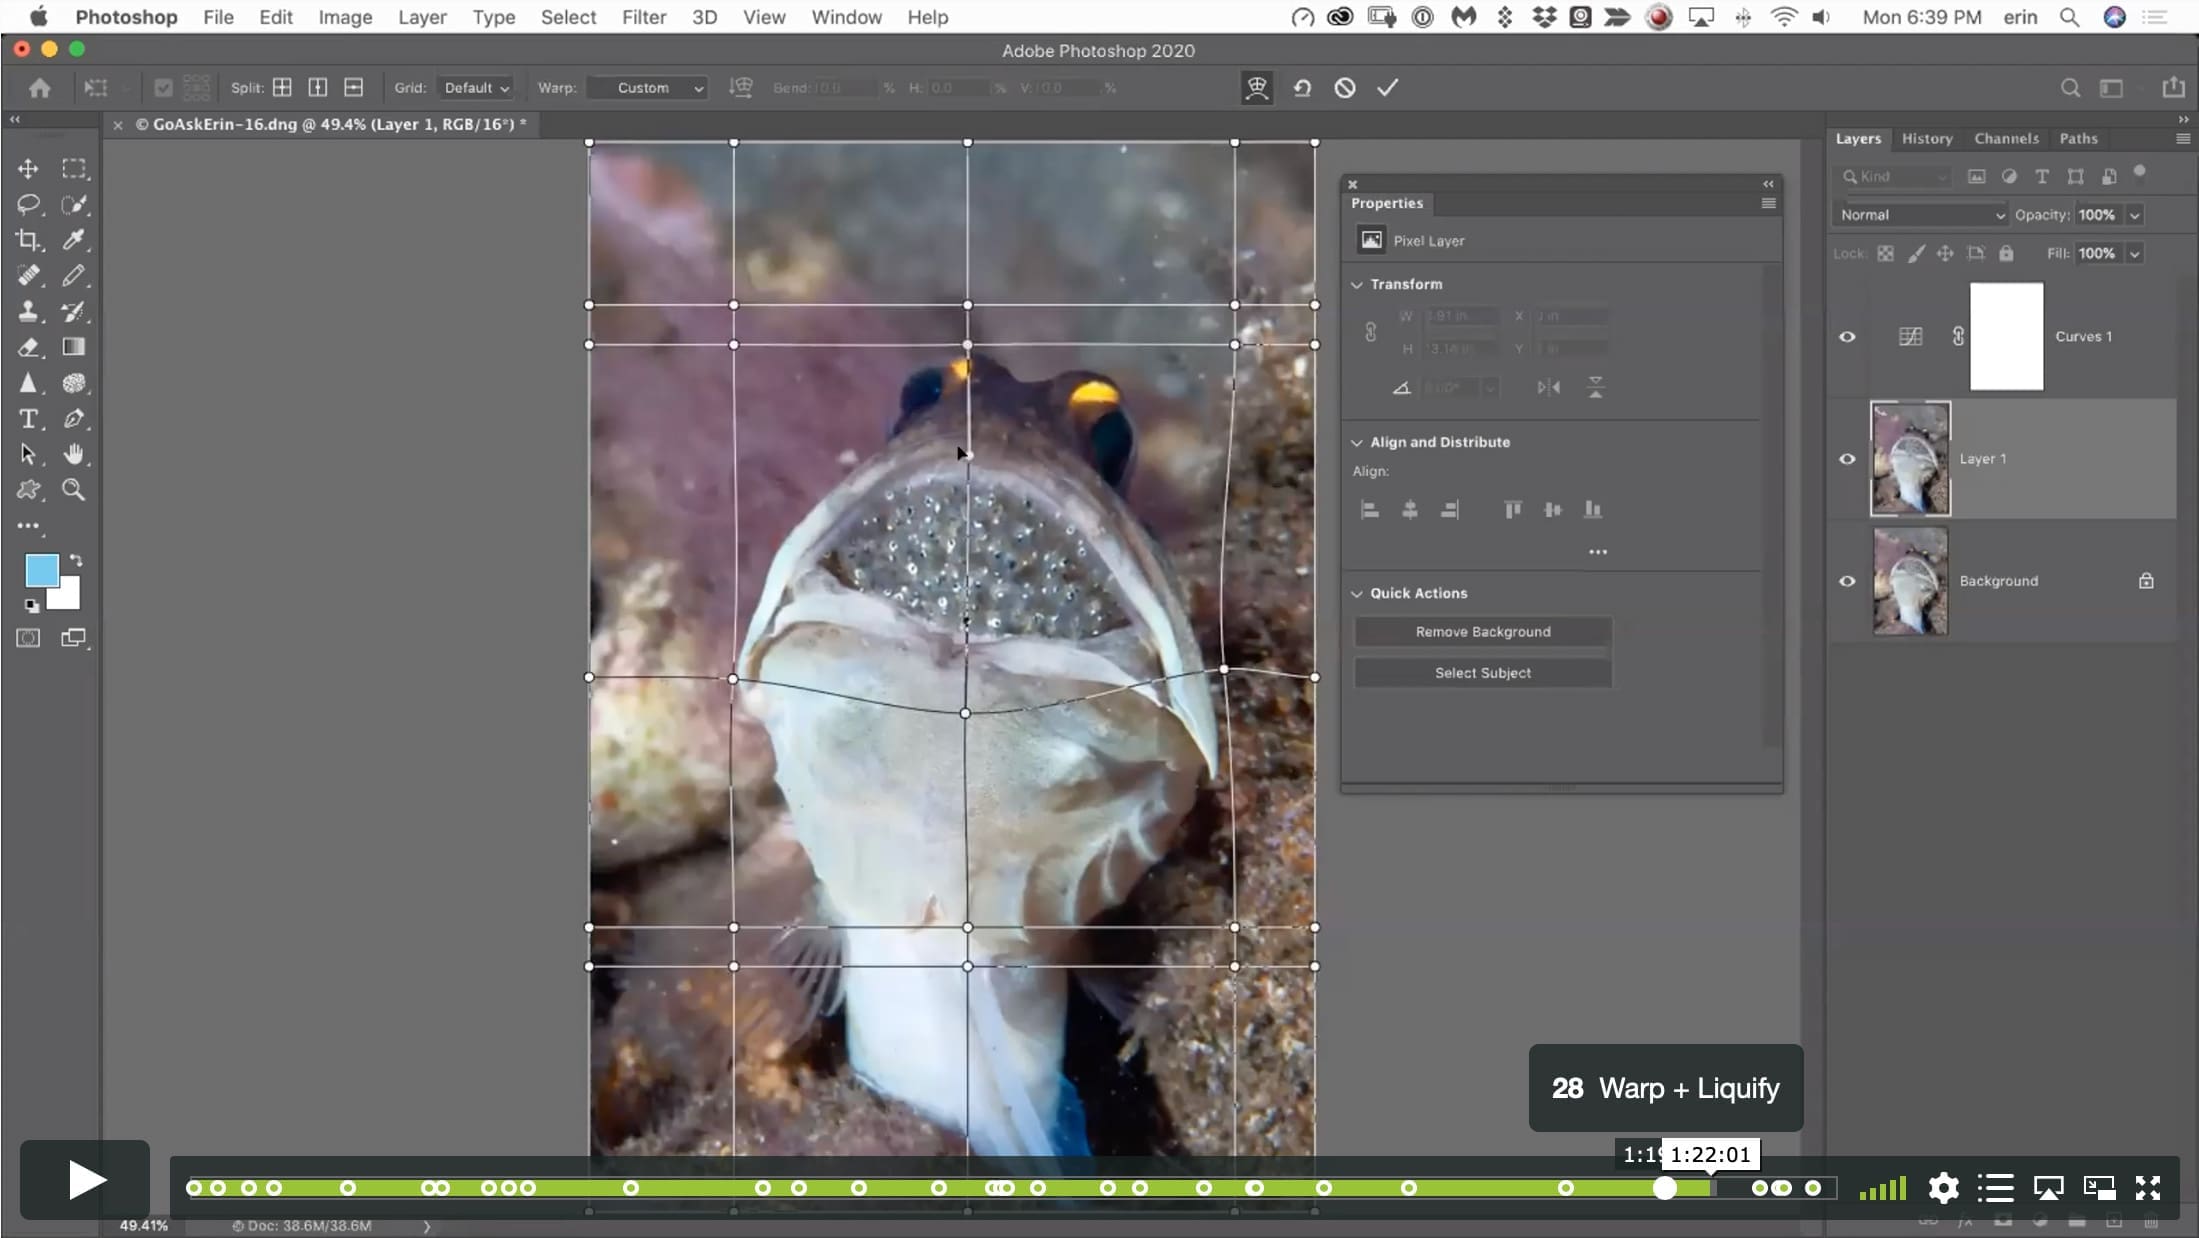2199x1238 pixels.
Task: Open video player settings gear
Action: pos(1943,1188)
